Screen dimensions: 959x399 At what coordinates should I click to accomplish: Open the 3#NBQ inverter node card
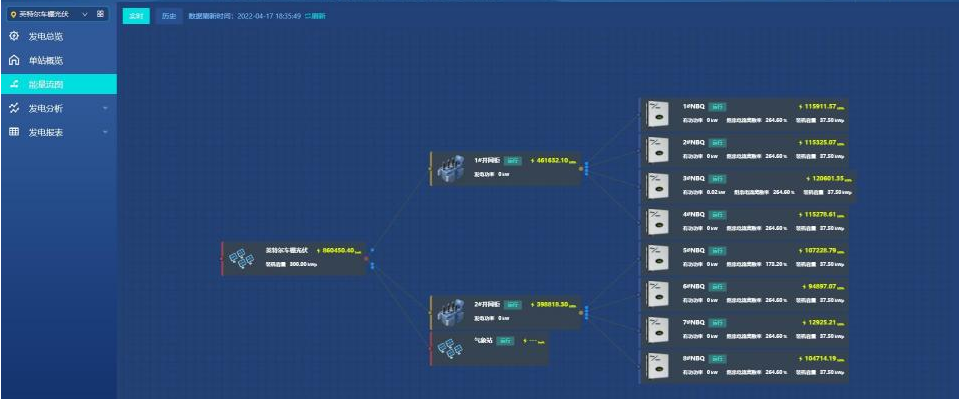[747, 186]
